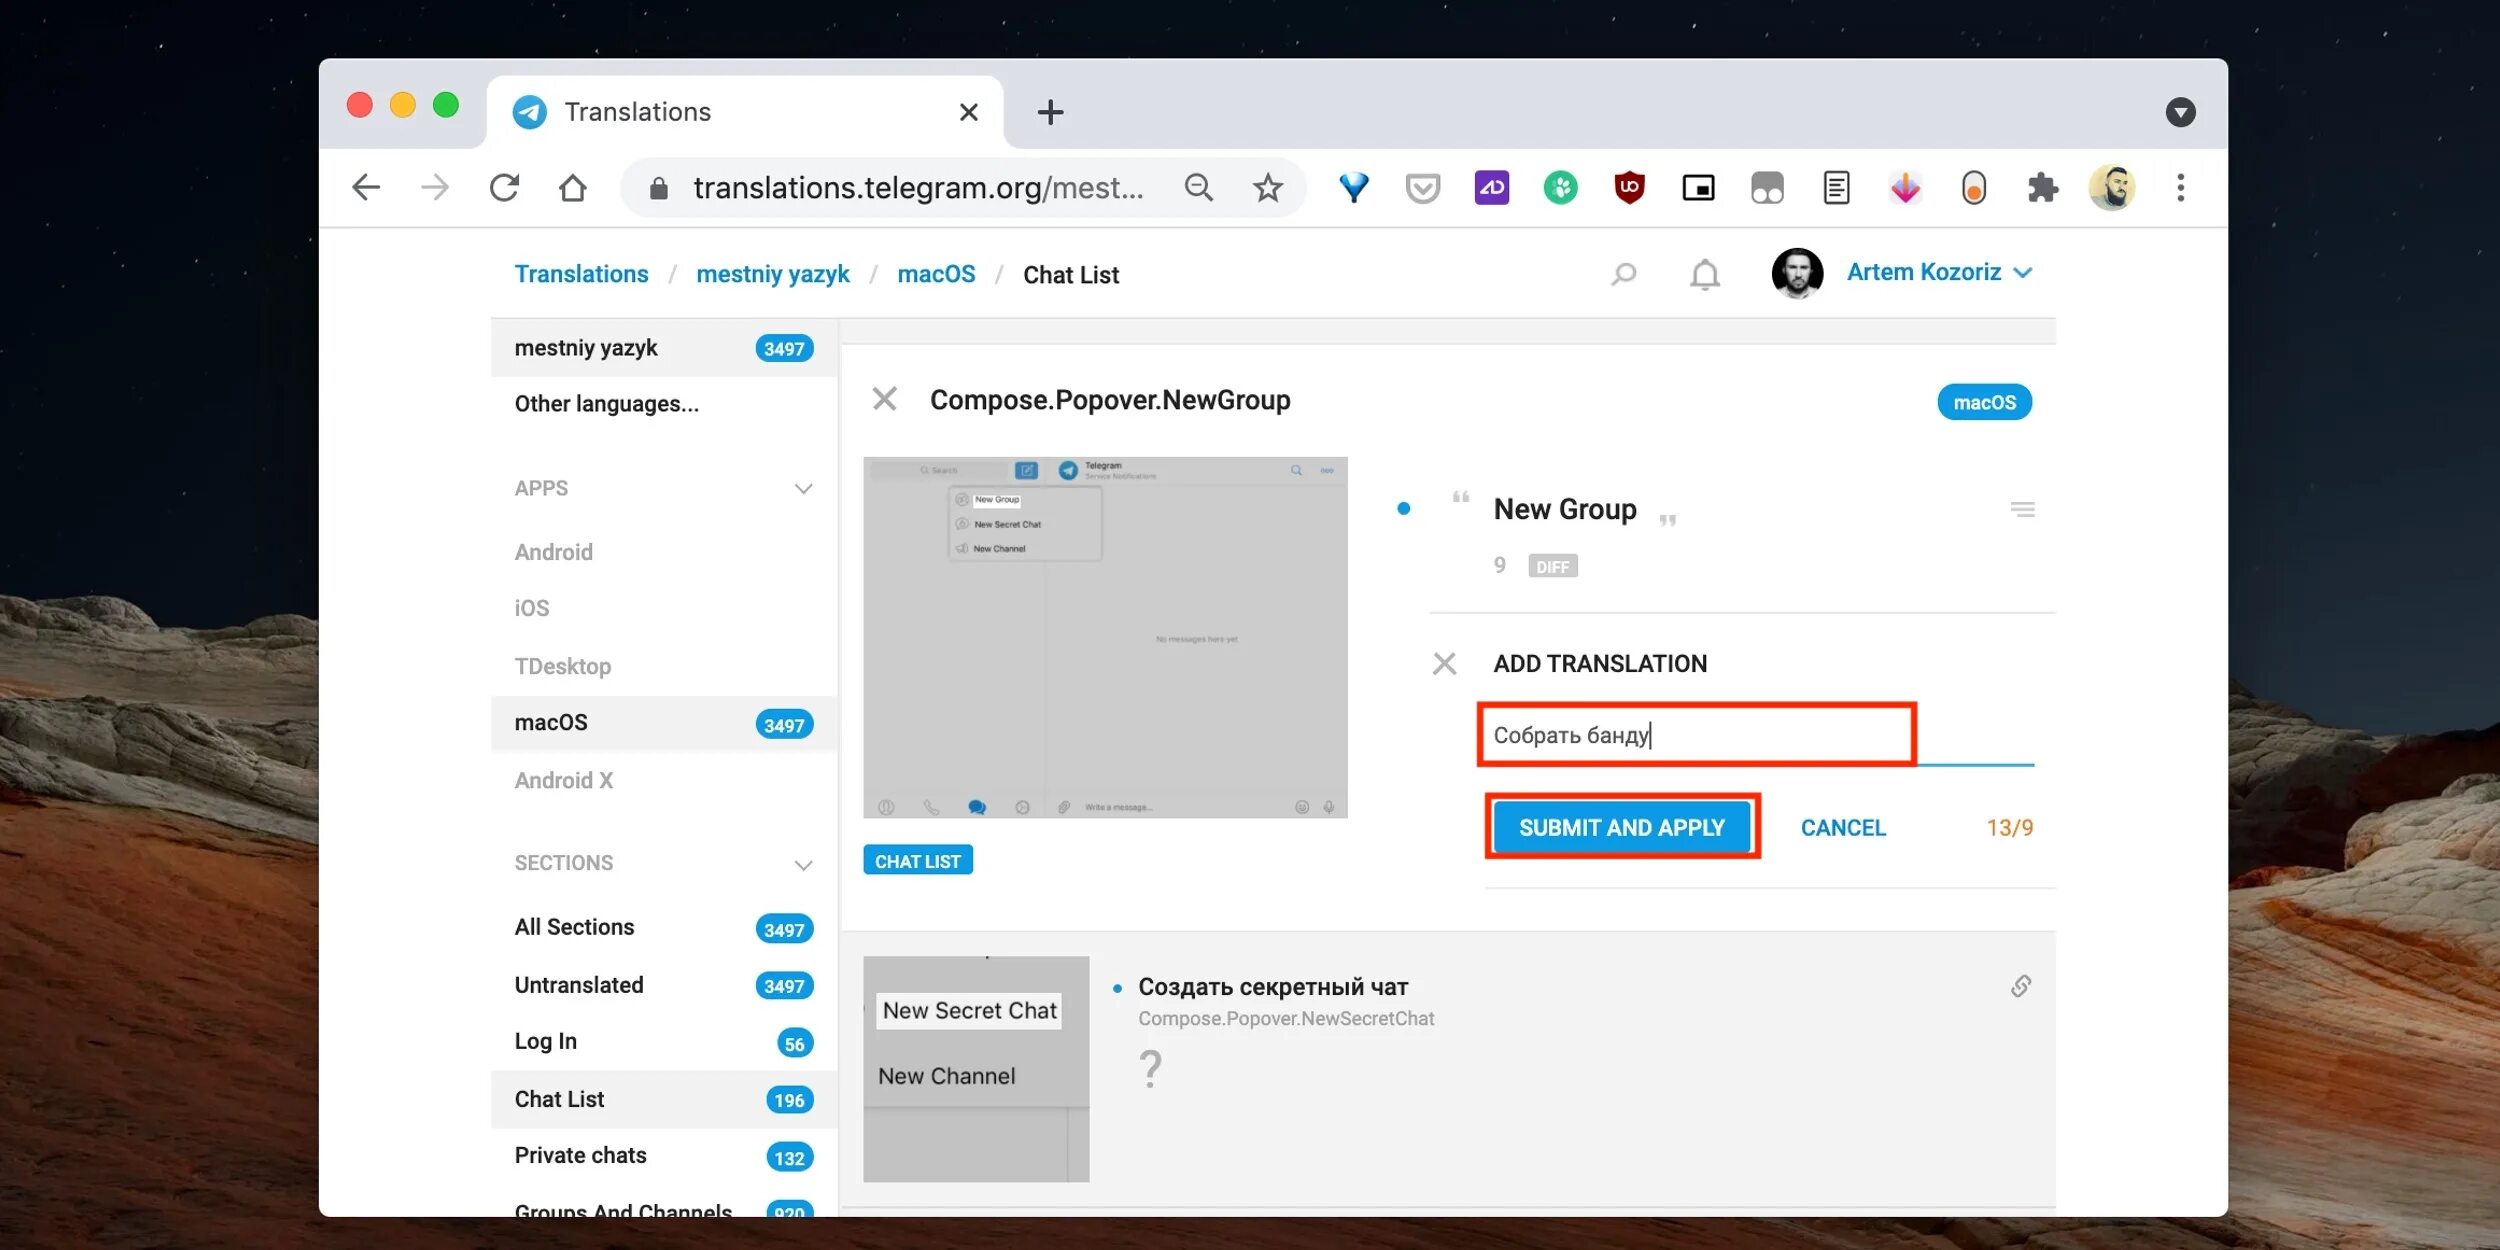The width and height of the screenshot is (2500, 1250).
Task: Select the Chat List section tab
Action: tap(558, 1097)
